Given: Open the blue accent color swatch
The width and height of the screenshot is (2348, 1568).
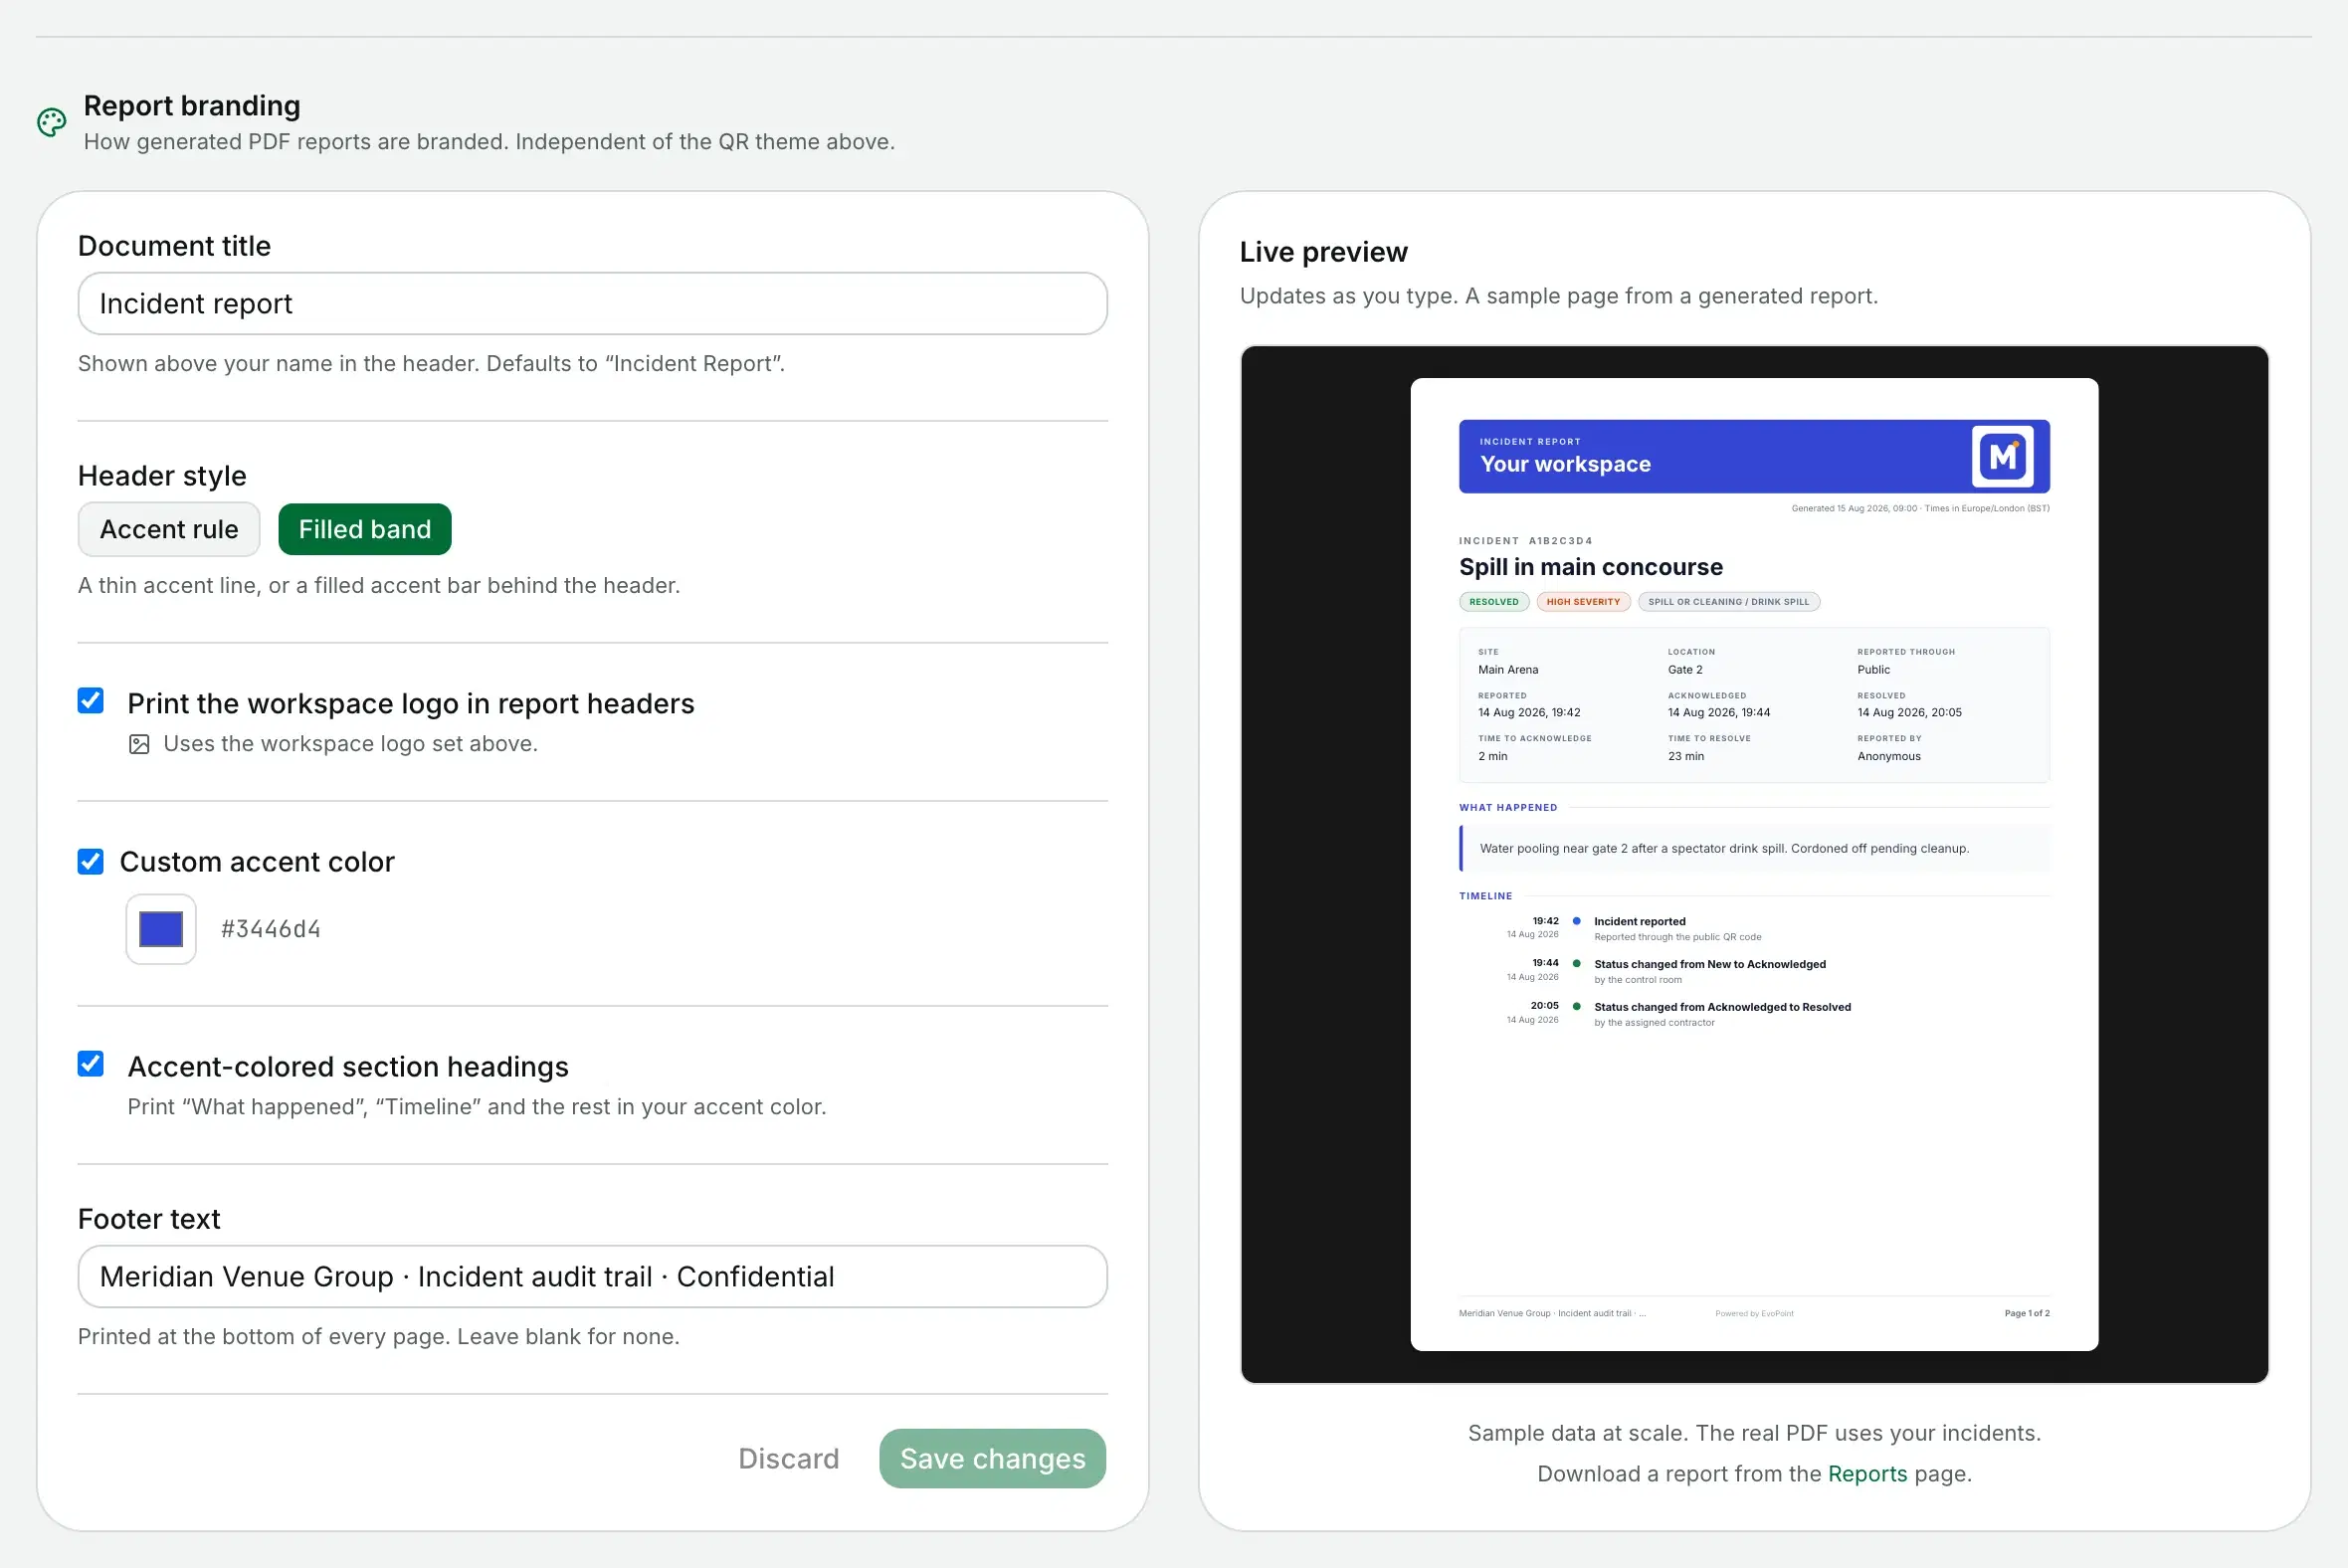Looking at the screenshot, I should click(161, 929).
